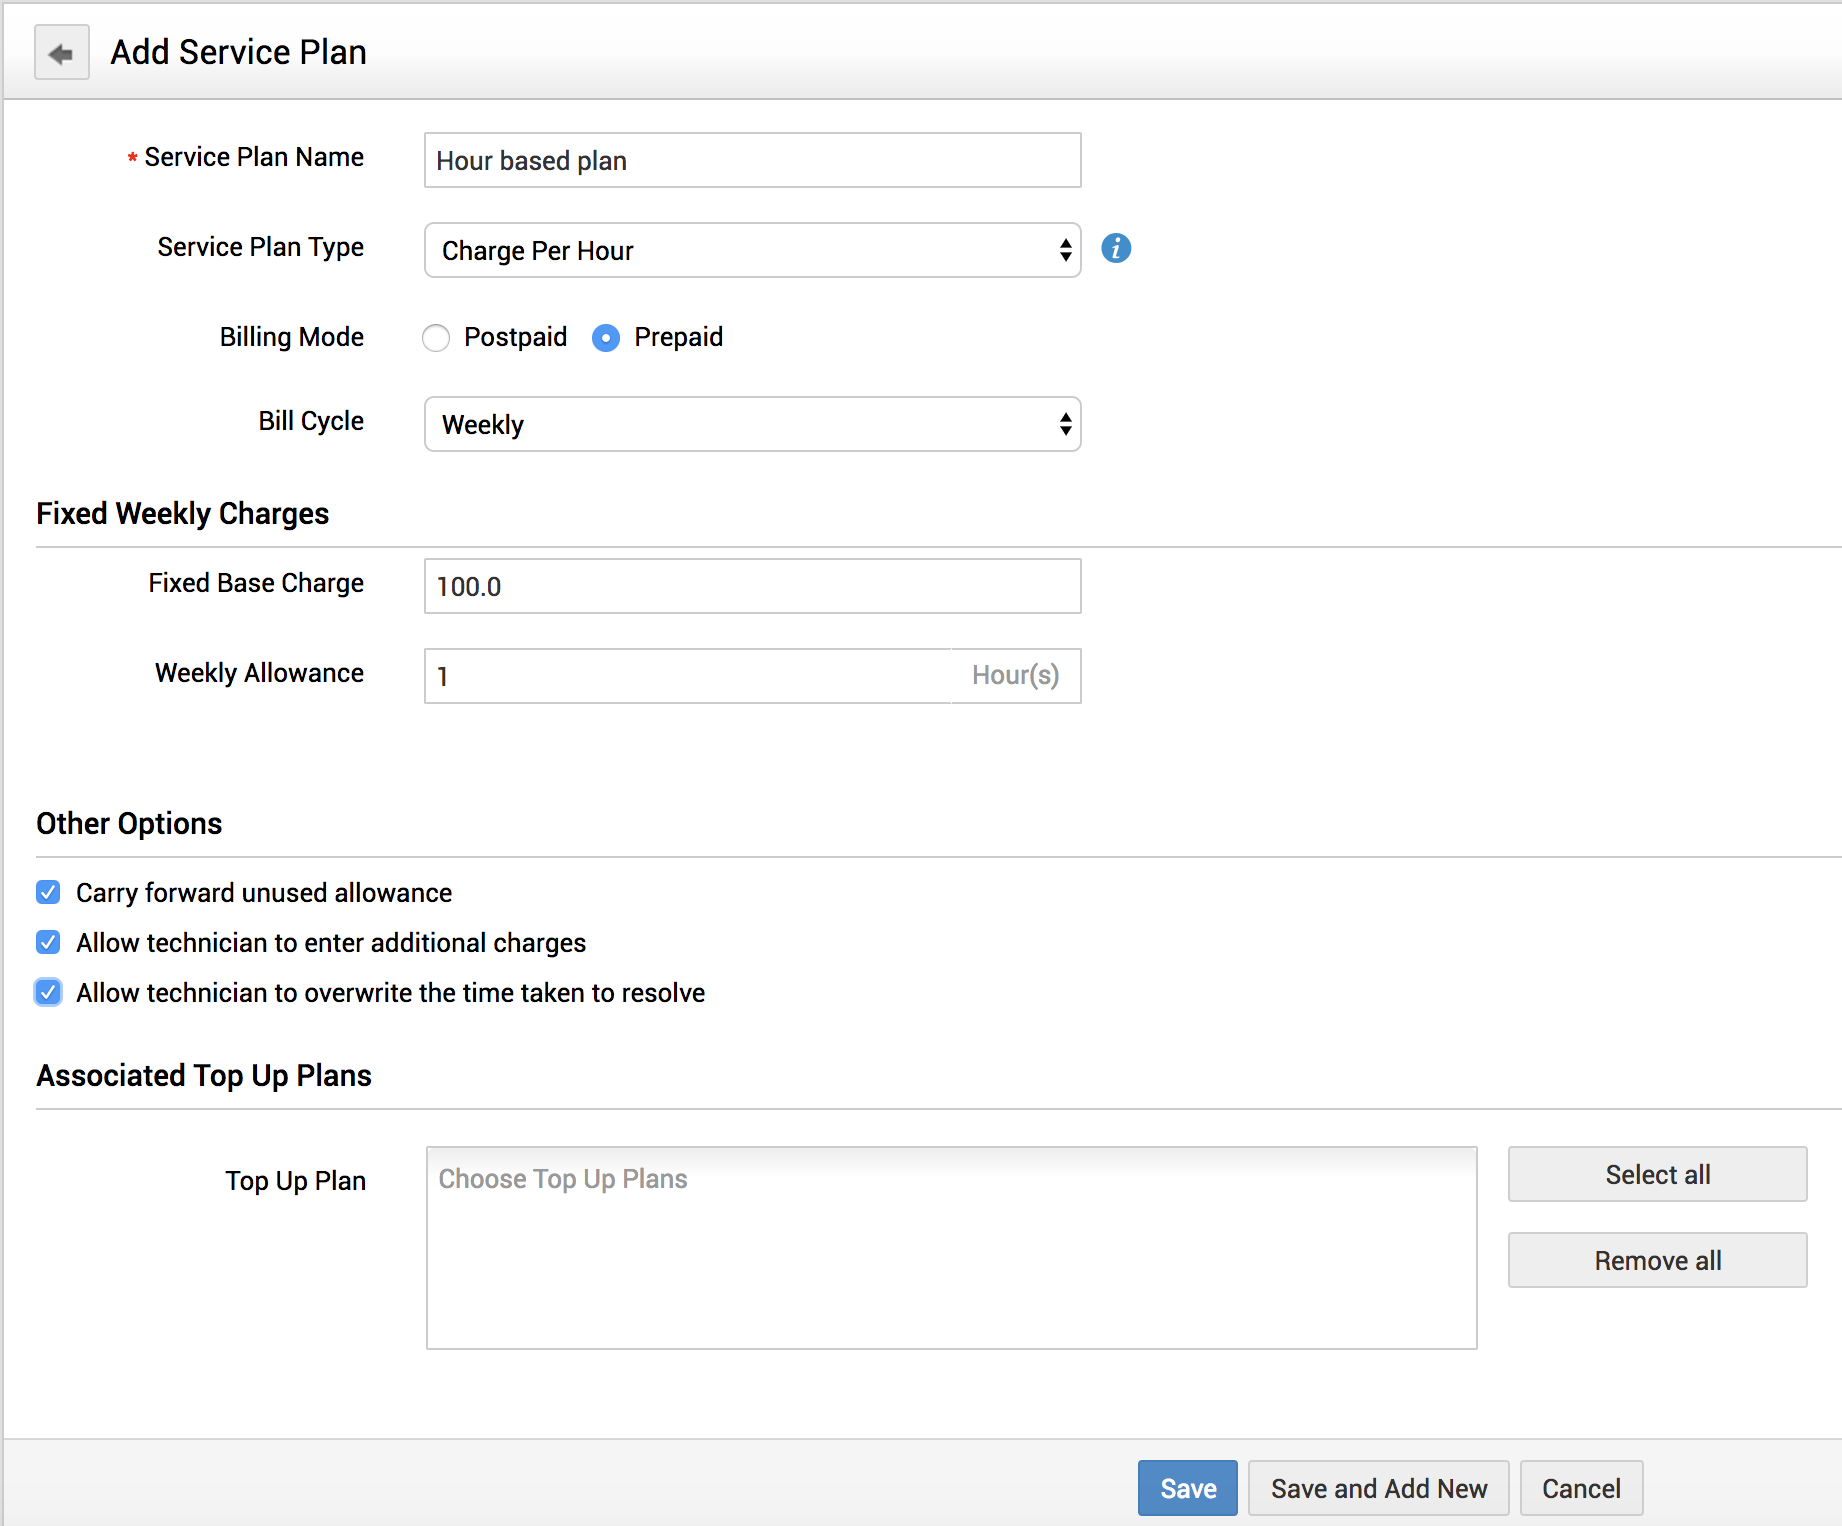Click the back arrow icon
1842x1526 pixels.
[x=61, y=53]
